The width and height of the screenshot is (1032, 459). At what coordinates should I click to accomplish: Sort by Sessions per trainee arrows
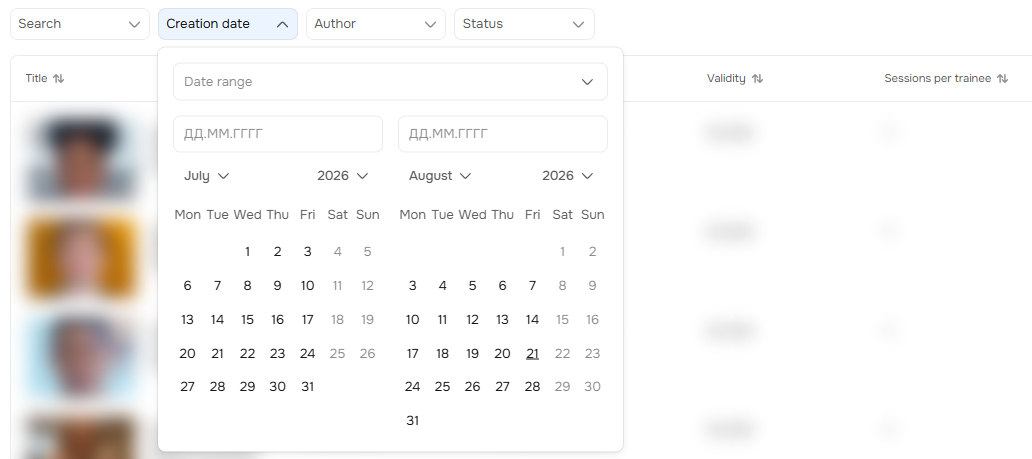point(1002,78)
